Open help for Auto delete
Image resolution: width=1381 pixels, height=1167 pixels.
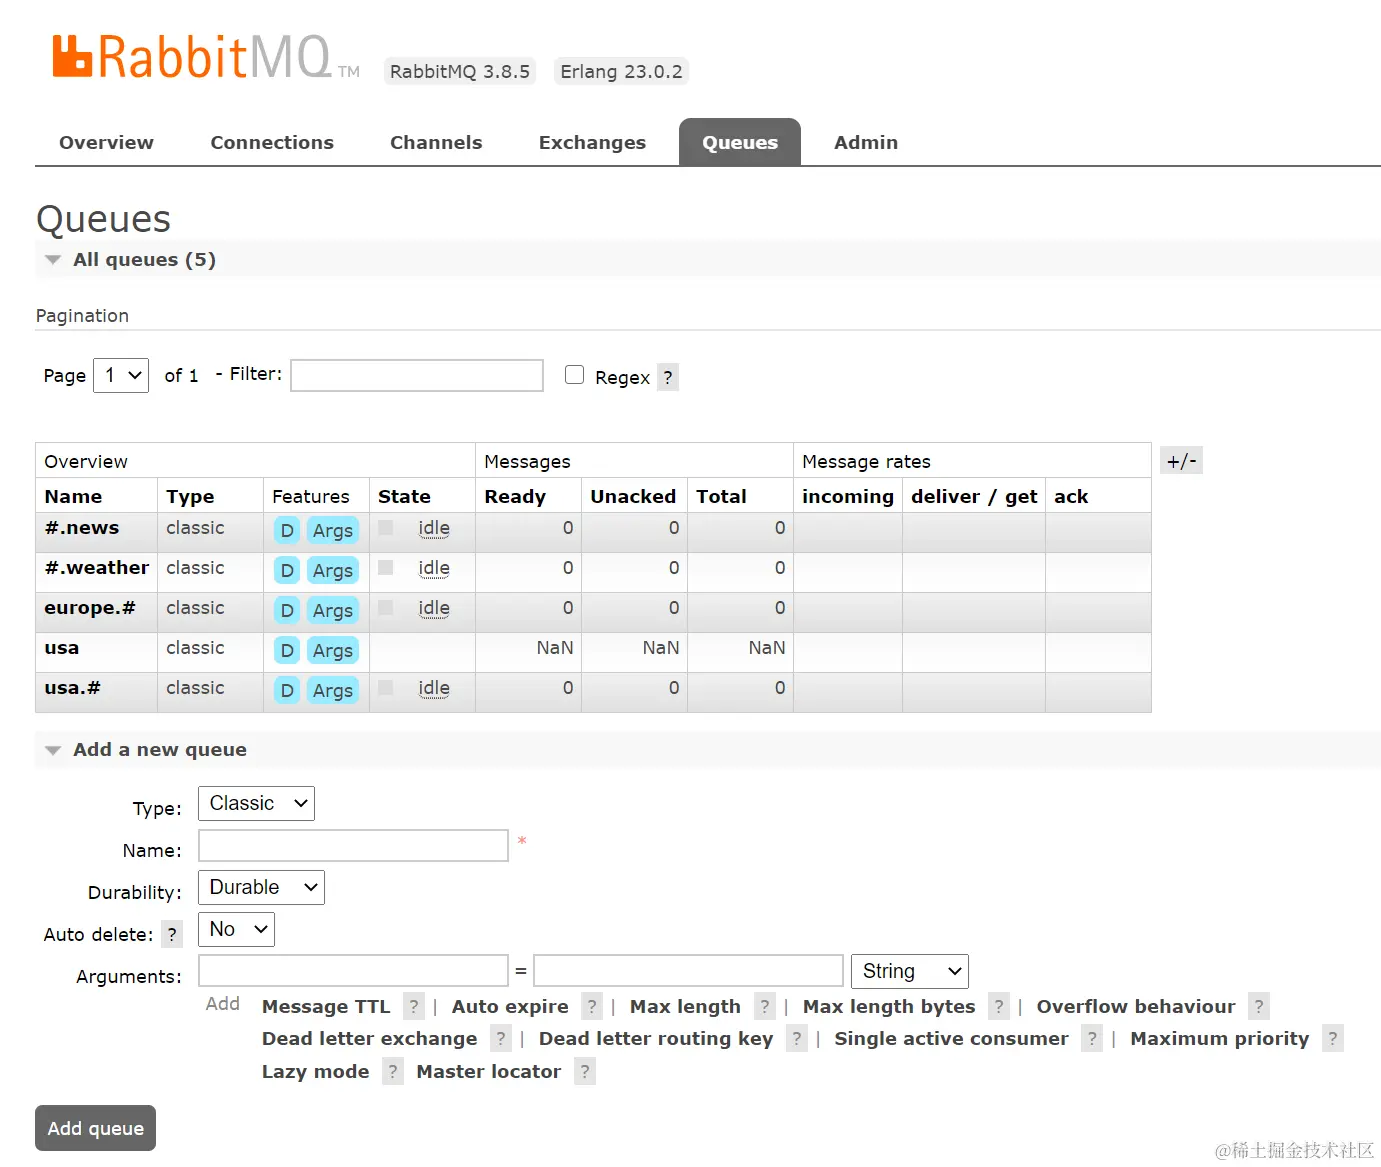[172, 934]
